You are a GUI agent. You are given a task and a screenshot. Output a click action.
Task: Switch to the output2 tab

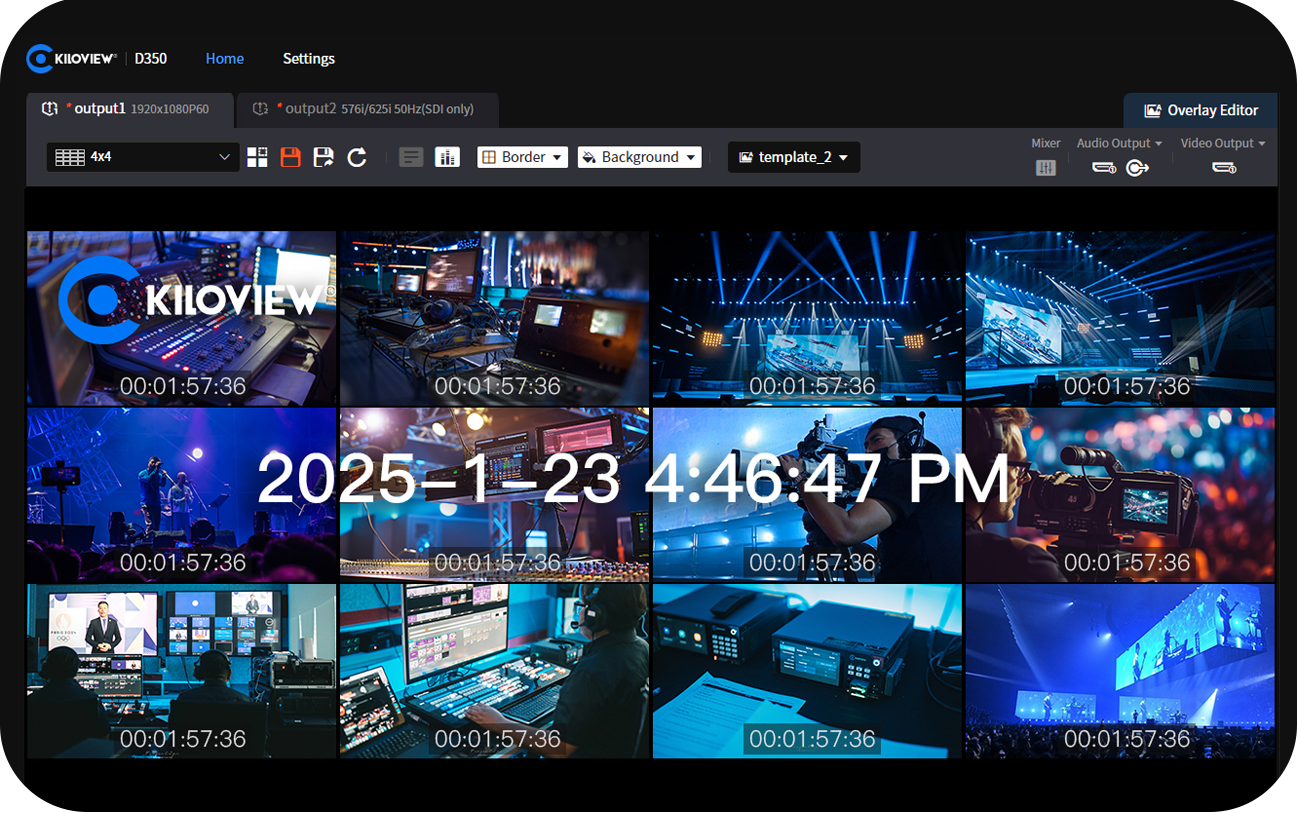[x=367, y=109]
